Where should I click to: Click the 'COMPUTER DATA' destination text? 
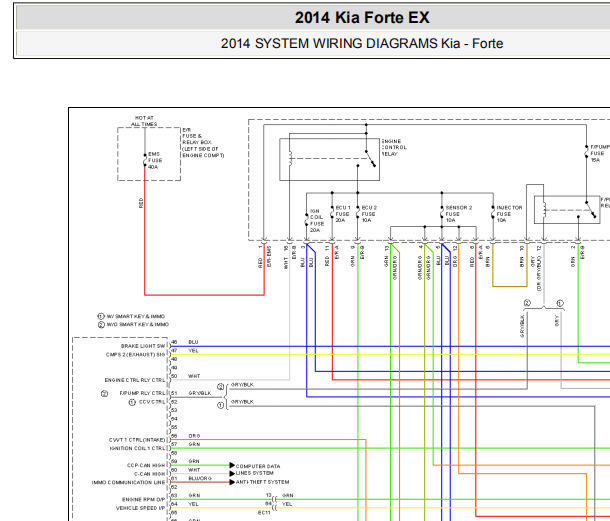tap(258, 466)
